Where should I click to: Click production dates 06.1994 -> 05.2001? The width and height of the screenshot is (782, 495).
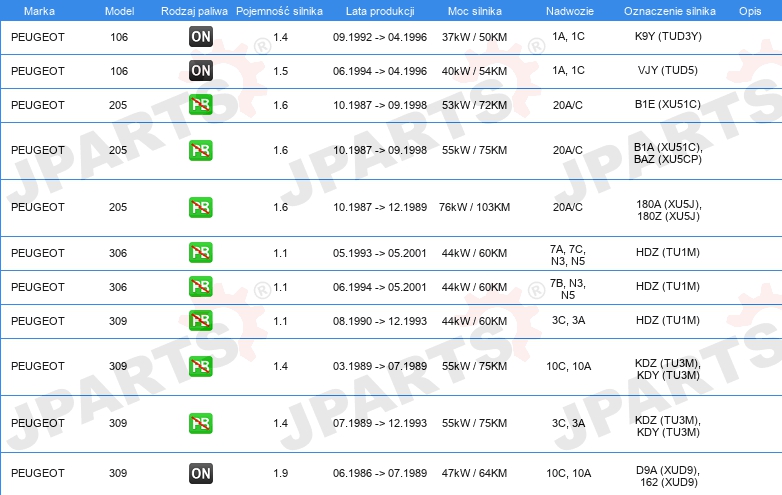point(380,287)
